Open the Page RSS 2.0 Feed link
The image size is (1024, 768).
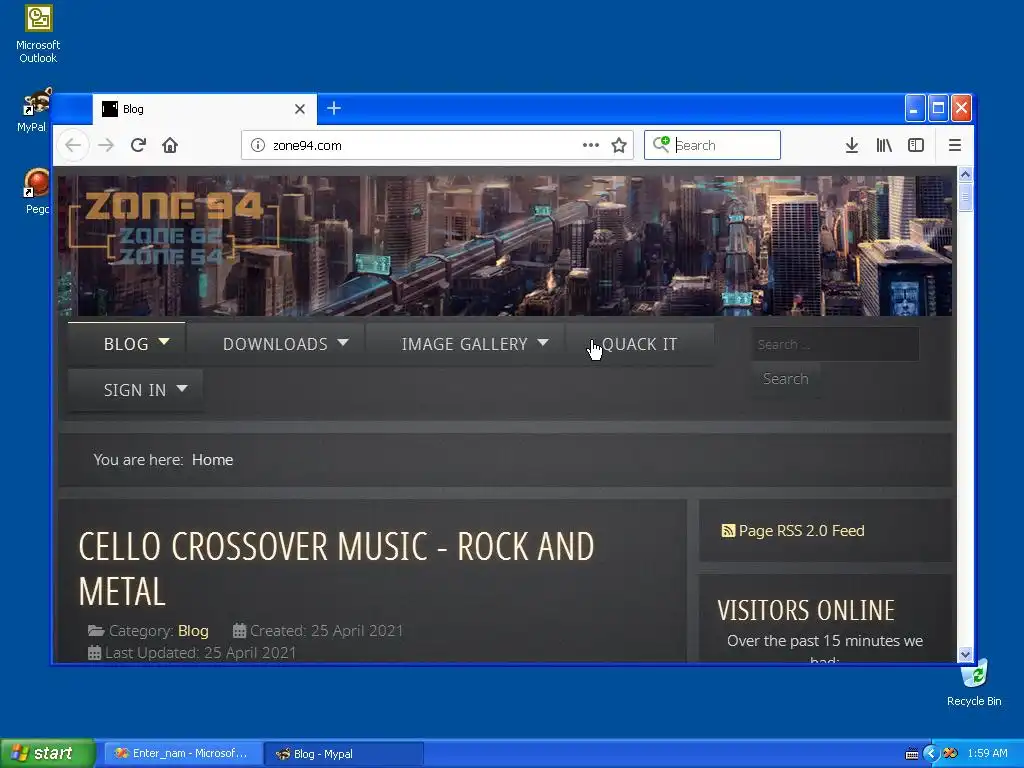(801, 531)
